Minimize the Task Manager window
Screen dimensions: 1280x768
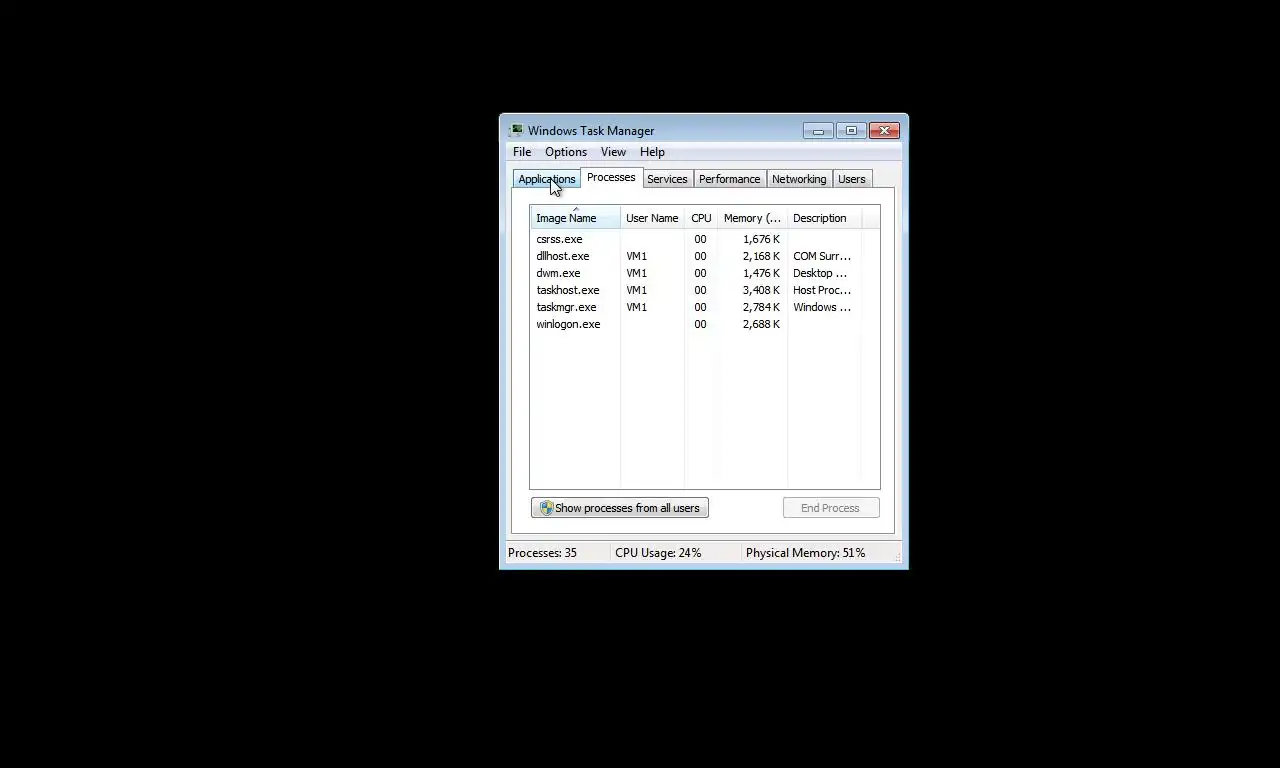click(818, 131)
